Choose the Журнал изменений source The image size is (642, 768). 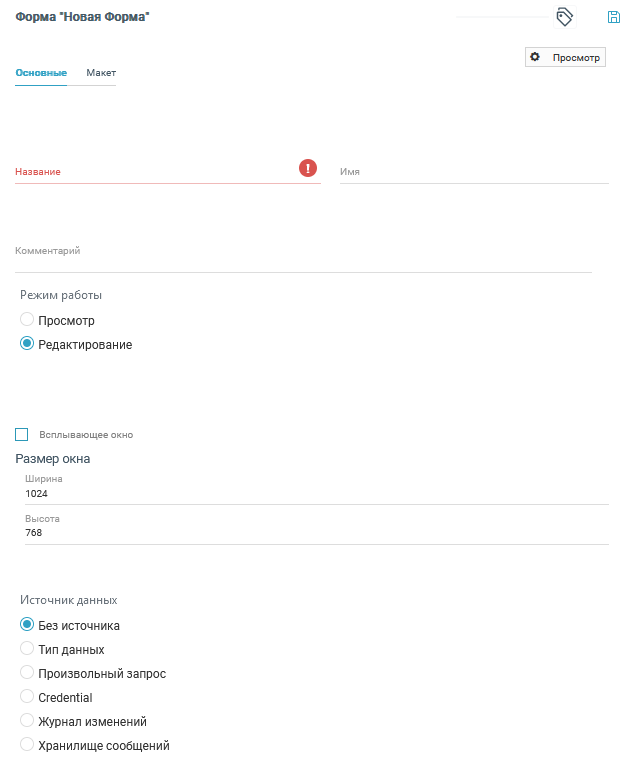(x=27, y=721)
